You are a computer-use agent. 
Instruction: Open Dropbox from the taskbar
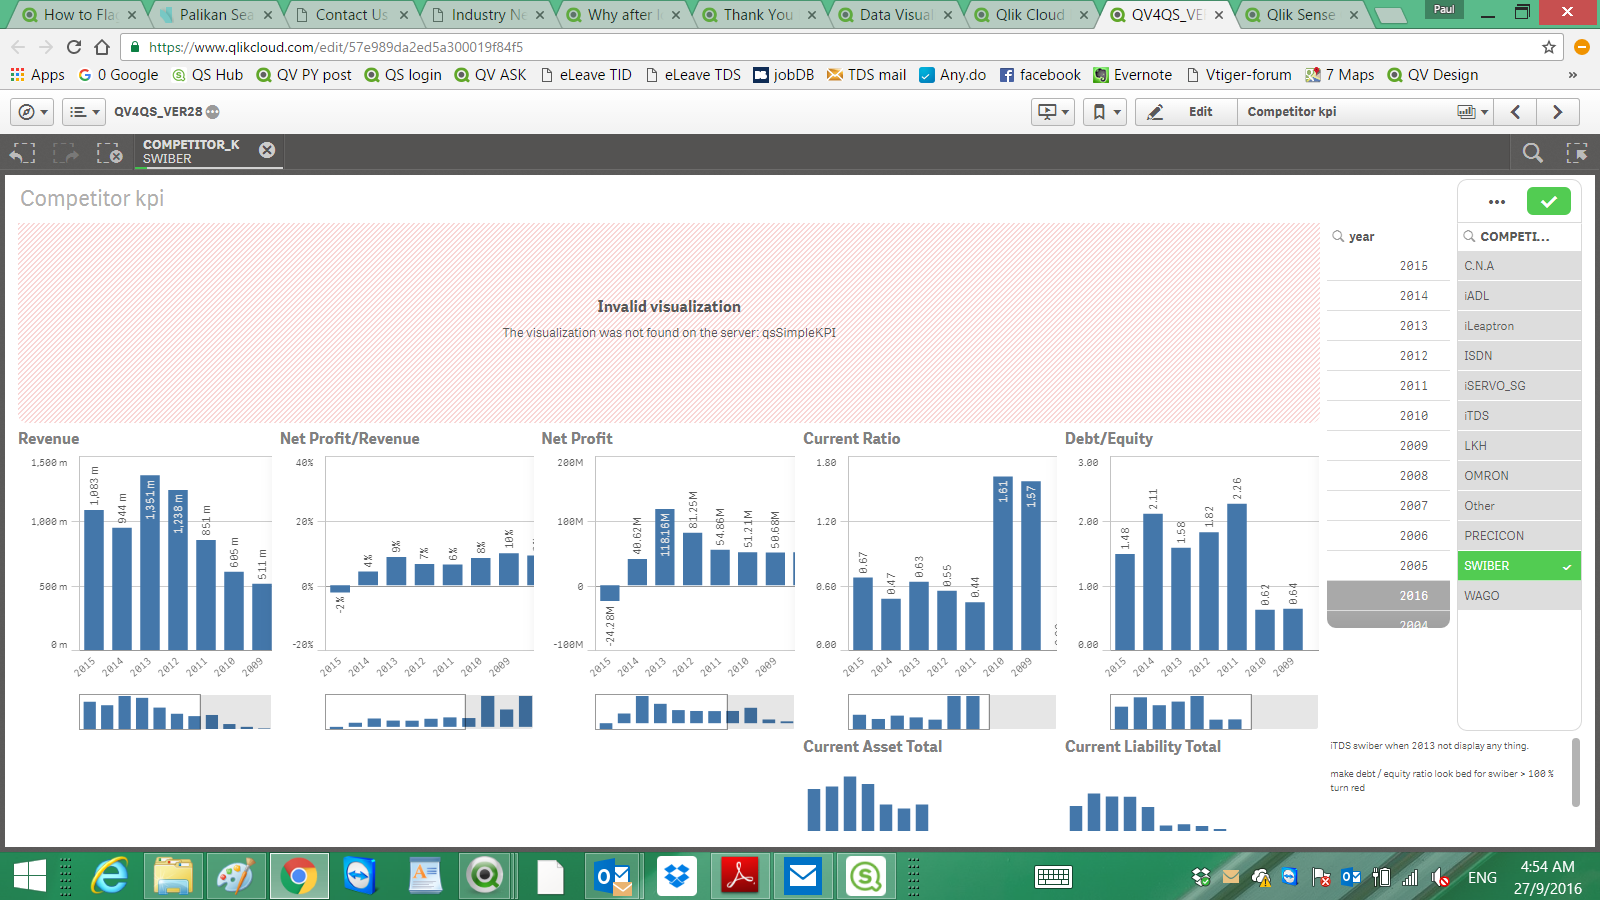tap(677, 877)
